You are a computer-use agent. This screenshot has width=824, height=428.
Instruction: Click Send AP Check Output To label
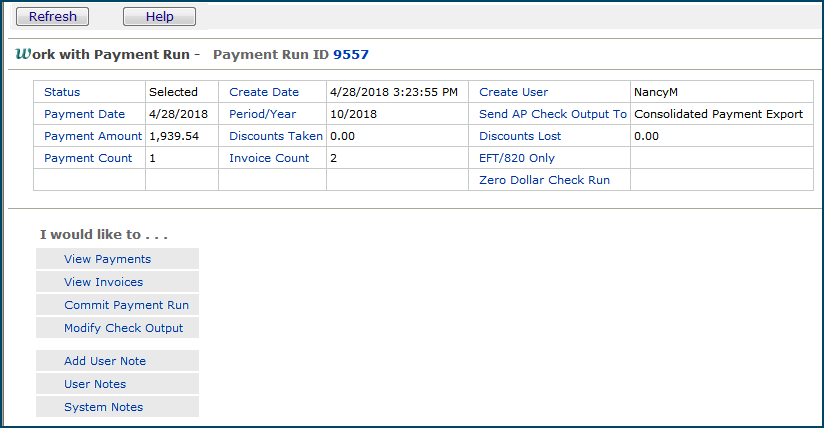click(553, 114)
